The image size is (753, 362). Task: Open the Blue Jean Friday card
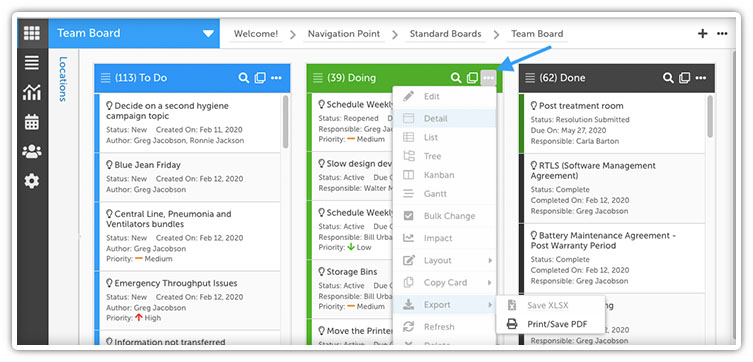188,177
